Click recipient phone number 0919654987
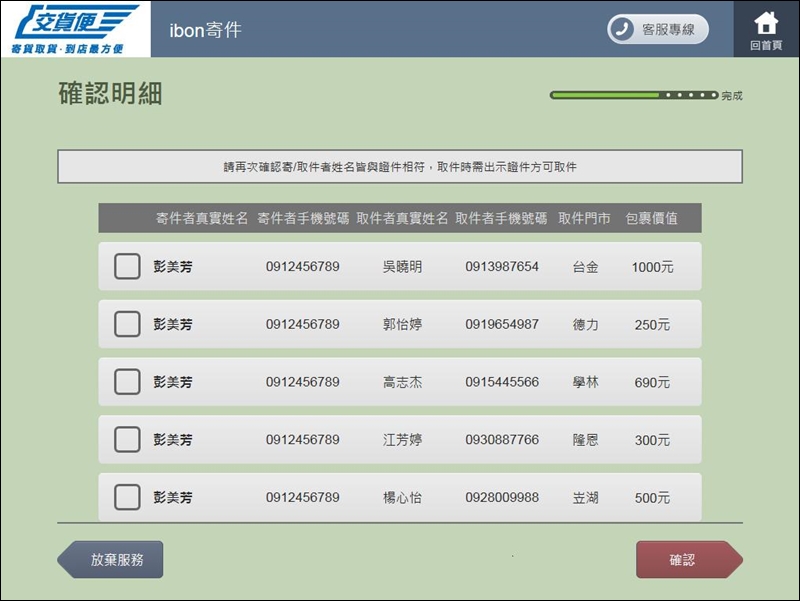 [501, 325]
